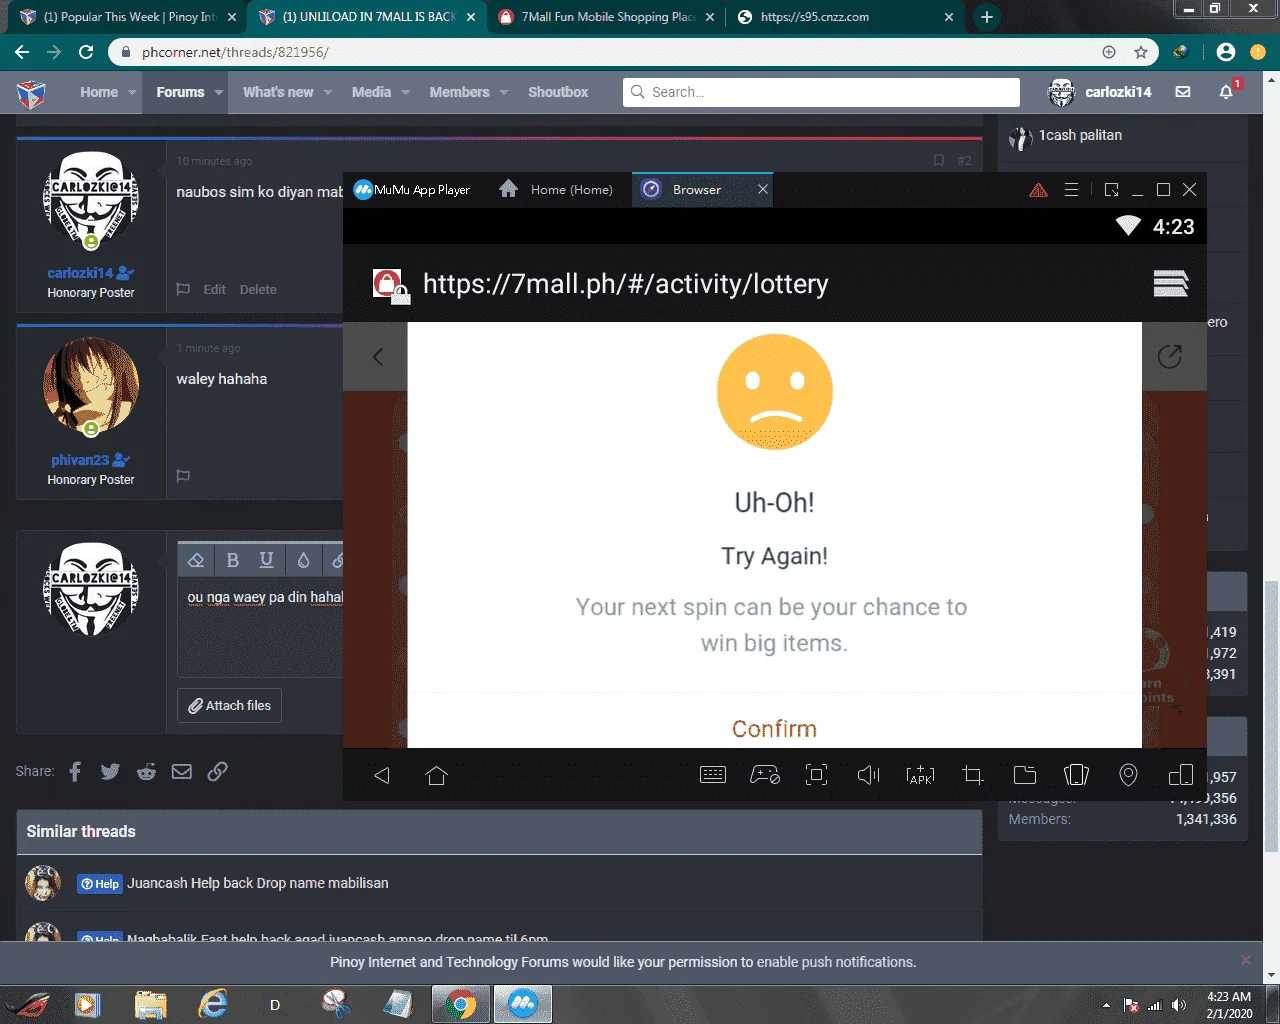
Task: Reload page in Chrome
Action: (86, 52)
